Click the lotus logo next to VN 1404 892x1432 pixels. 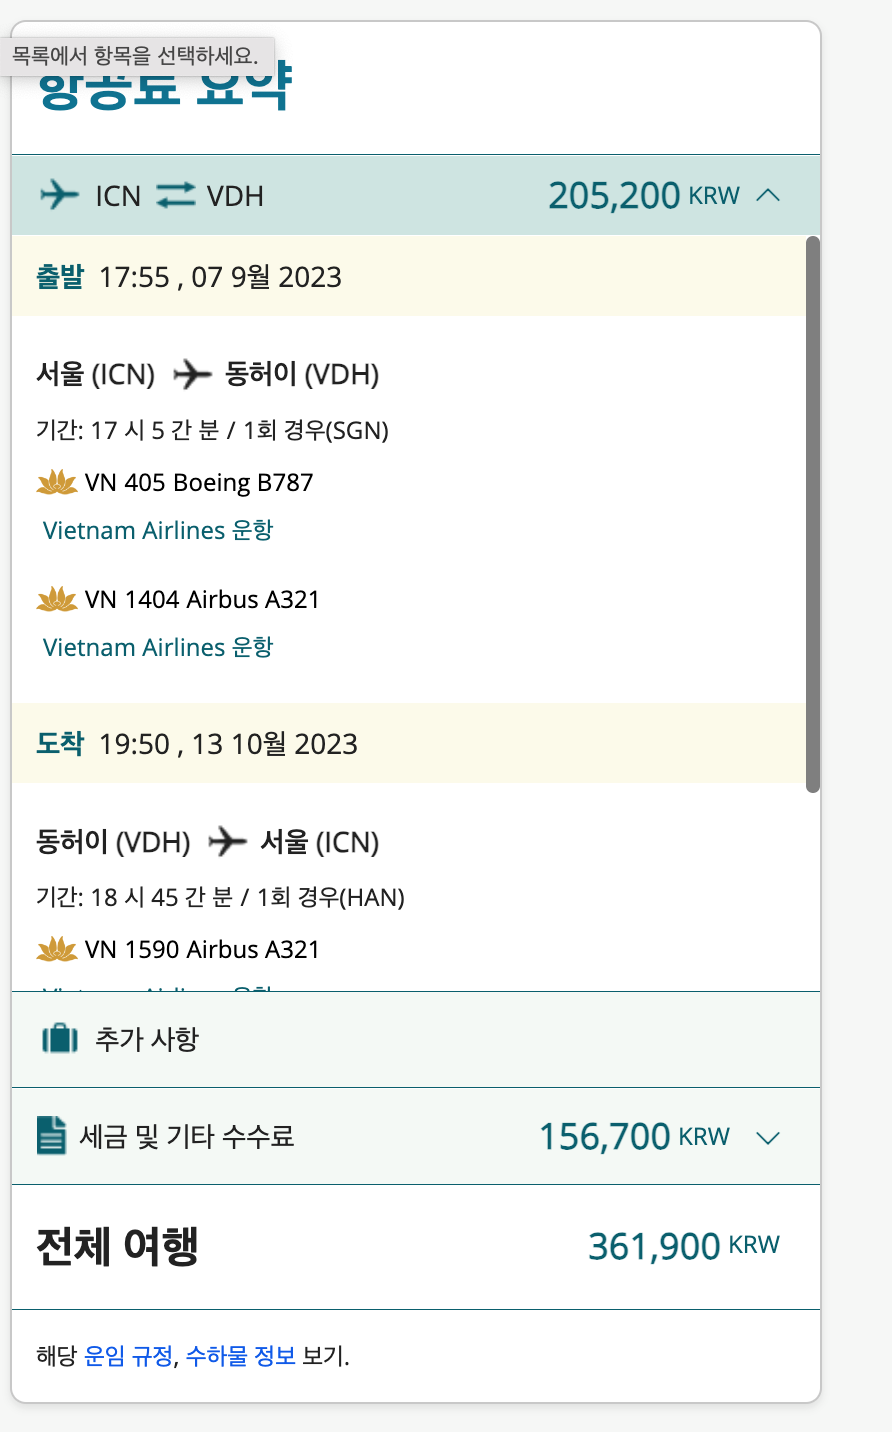[x=57, y=600]
